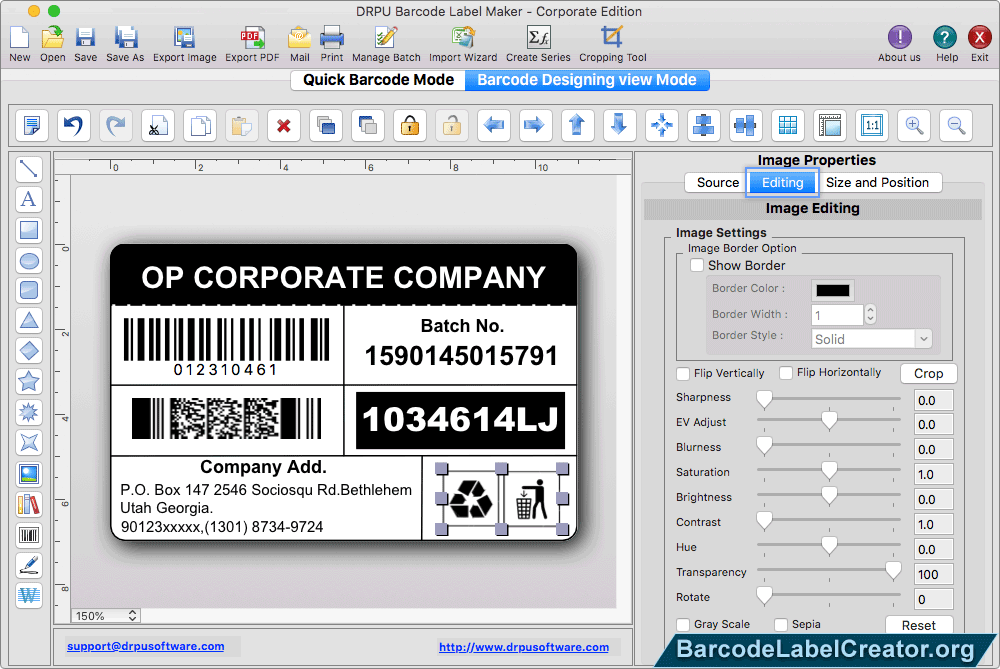Lock object with closed padlock icon
Screen dimensions: 1000x669
[x=409, y=125]
